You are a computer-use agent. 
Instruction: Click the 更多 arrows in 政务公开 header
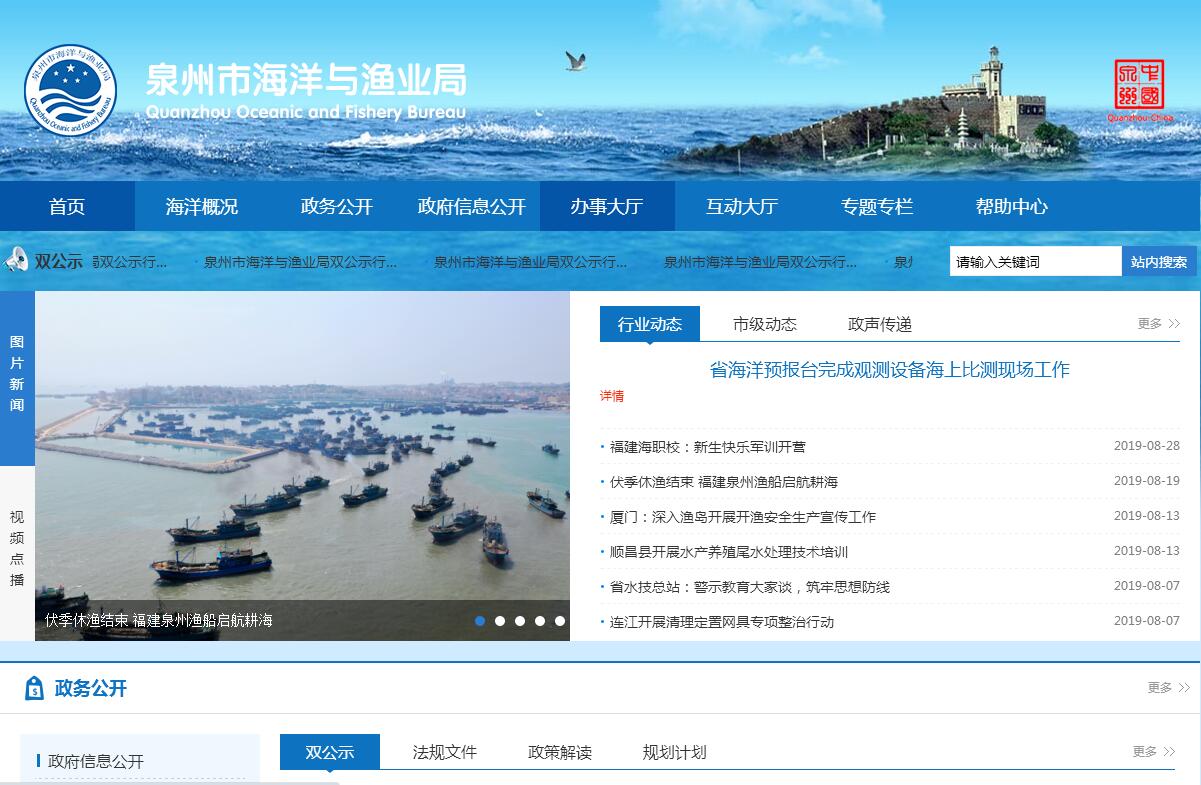(x=1169, y=688)
